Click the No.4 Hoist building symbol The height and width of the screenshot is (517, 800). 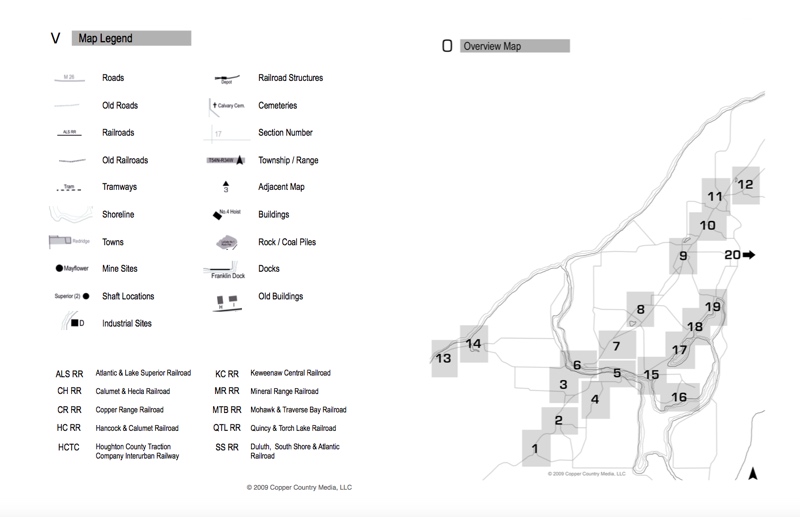pos(217,215)
